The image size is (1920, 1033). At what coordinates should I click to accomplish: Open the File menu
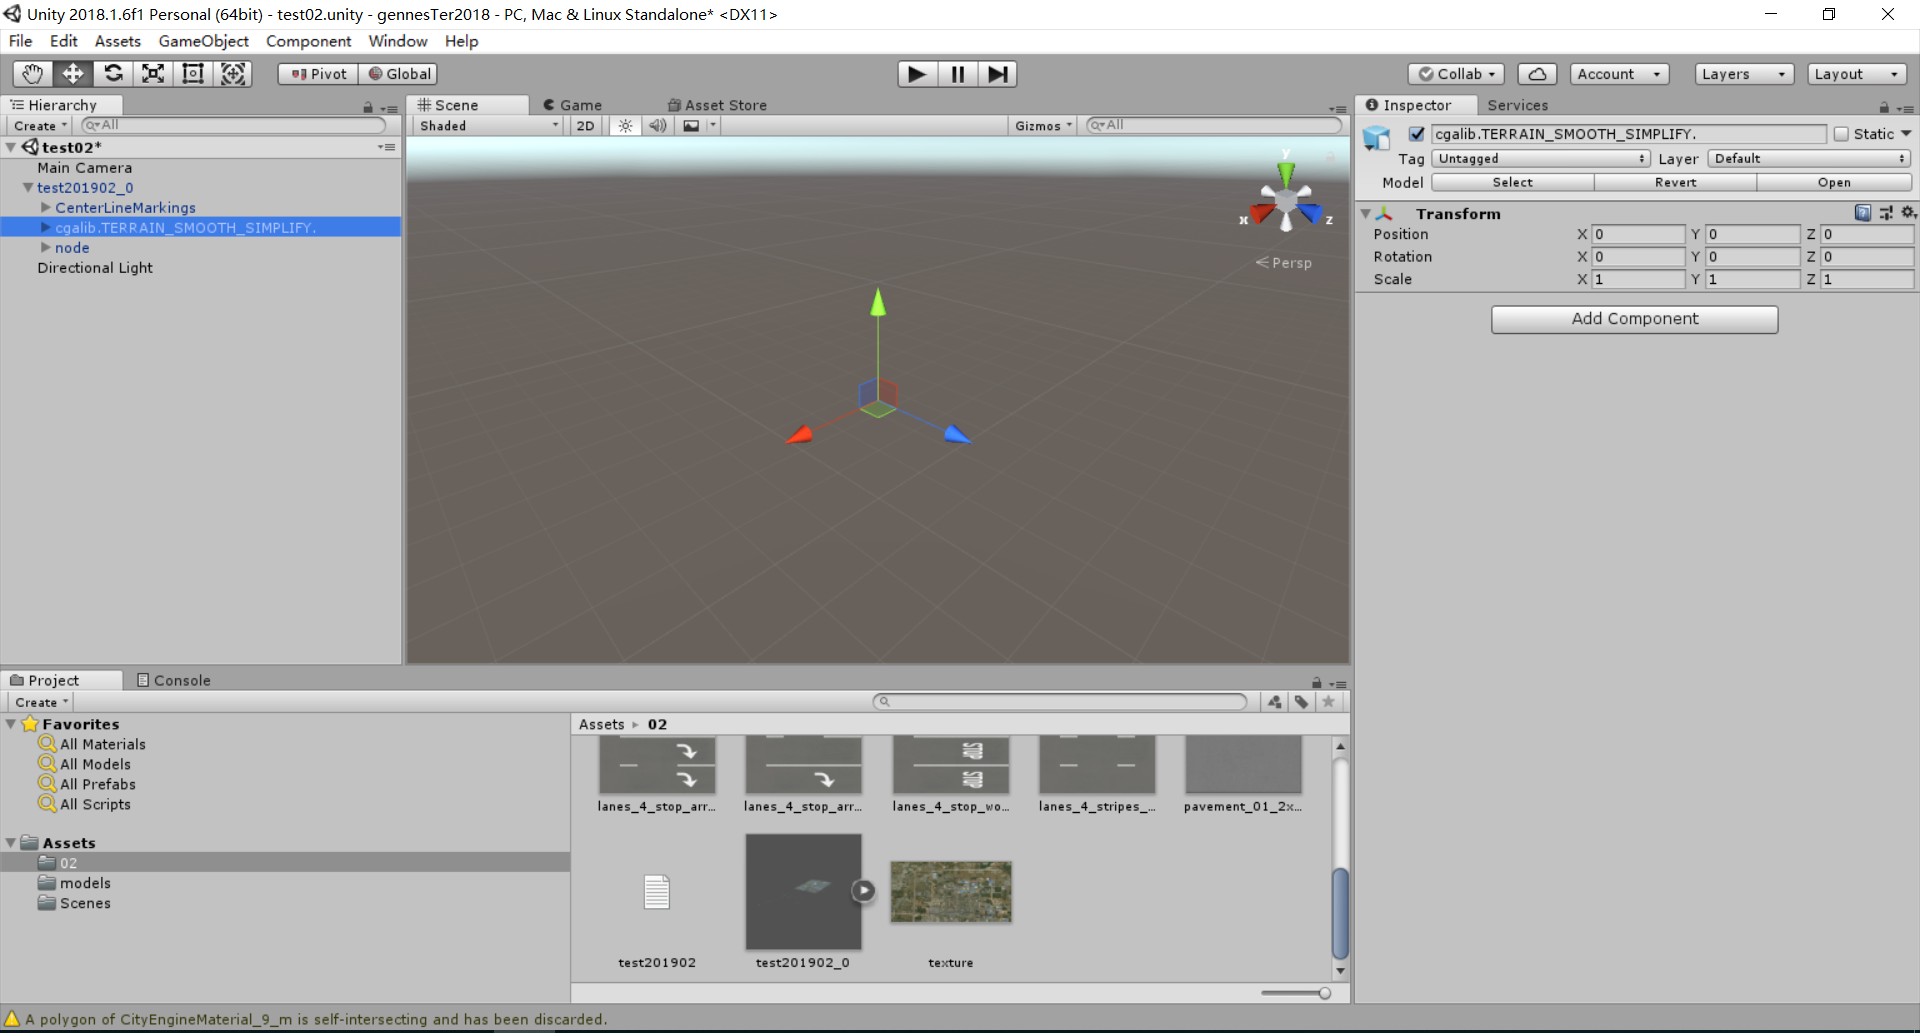tap(21, 41)
